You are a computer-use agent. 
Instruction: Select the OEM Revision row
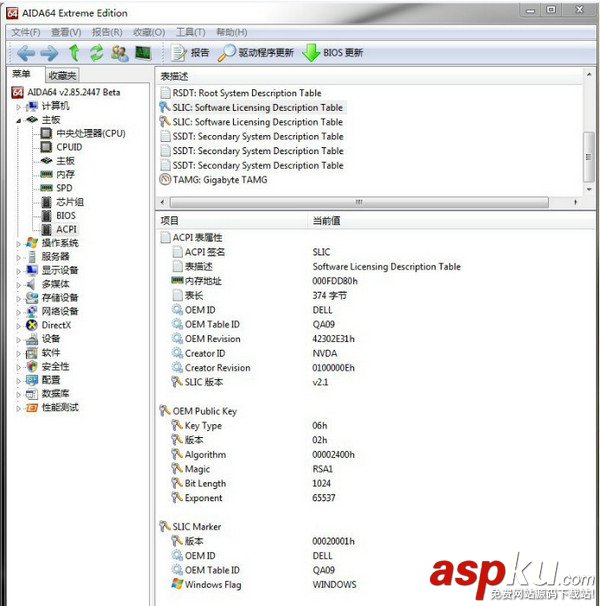(263, 339)
